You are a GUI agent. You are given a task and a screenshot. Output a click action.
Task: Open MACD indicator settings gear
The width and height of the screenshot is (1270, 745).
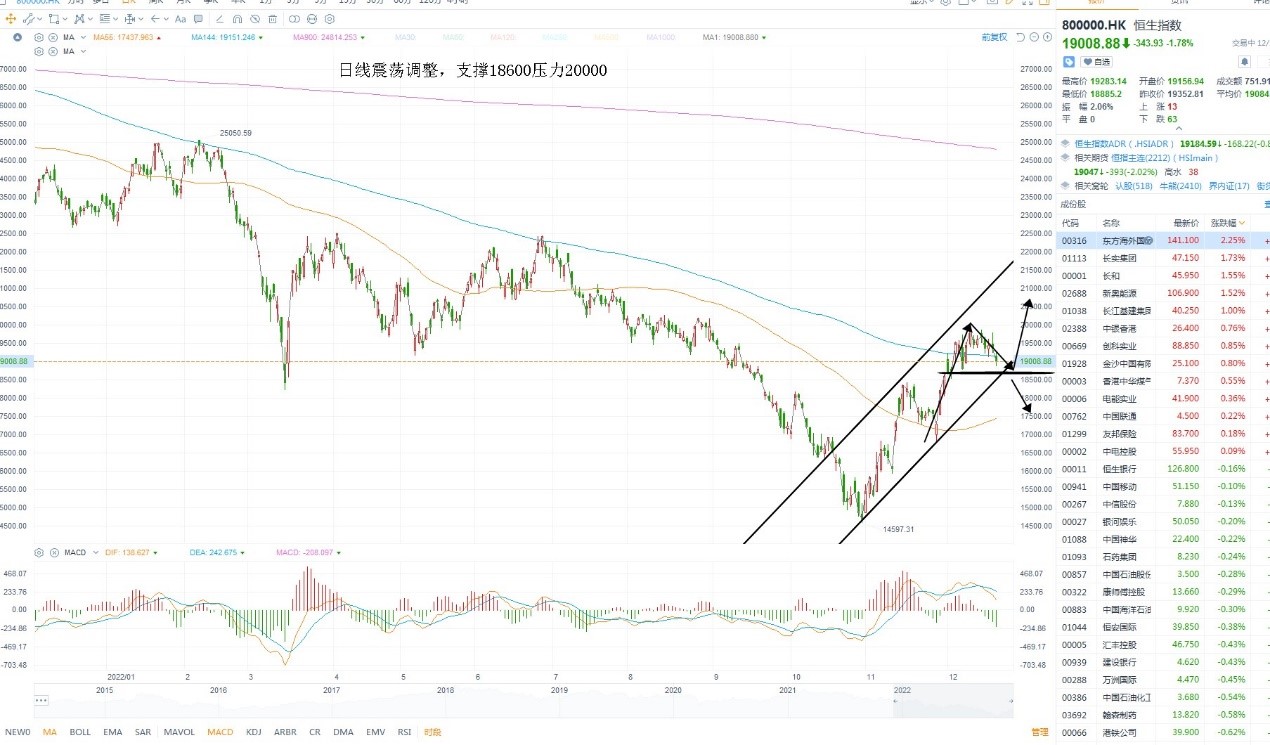pyautogui.click(x=39, y=552)
